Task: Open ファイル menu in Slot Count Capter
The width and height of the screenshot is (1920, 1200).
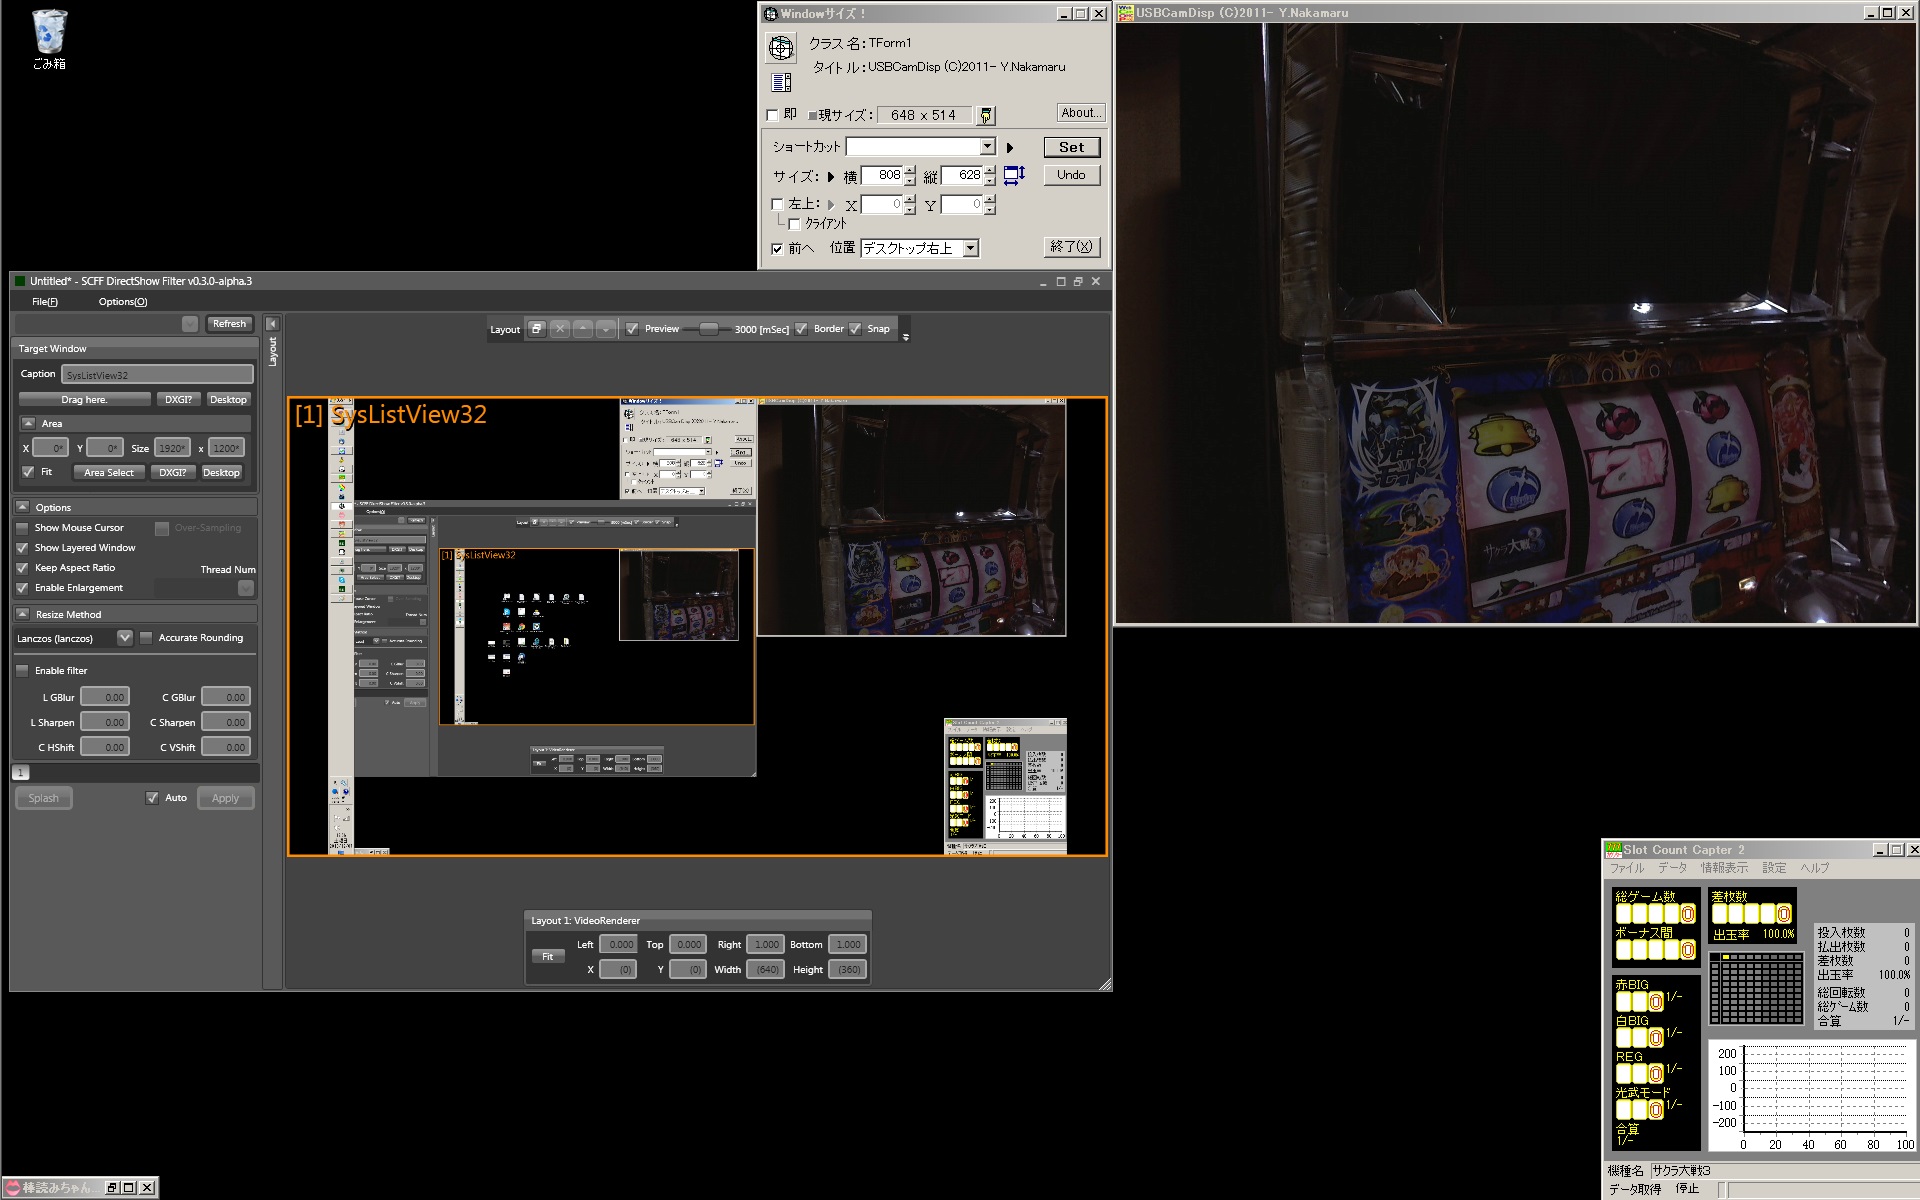Action: (1627, 868)
